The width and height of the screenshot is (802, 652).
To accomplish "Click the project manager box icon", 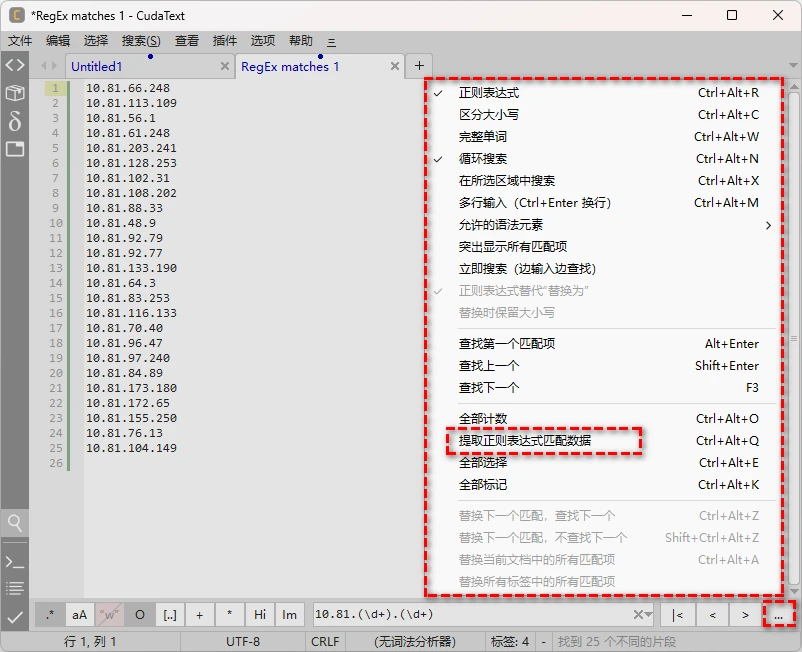I will (x=14, y=93).
